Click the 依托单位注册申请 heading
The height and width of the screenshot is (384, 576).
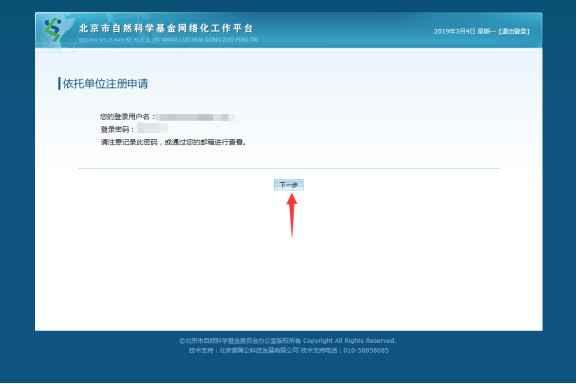click(105, 83)
